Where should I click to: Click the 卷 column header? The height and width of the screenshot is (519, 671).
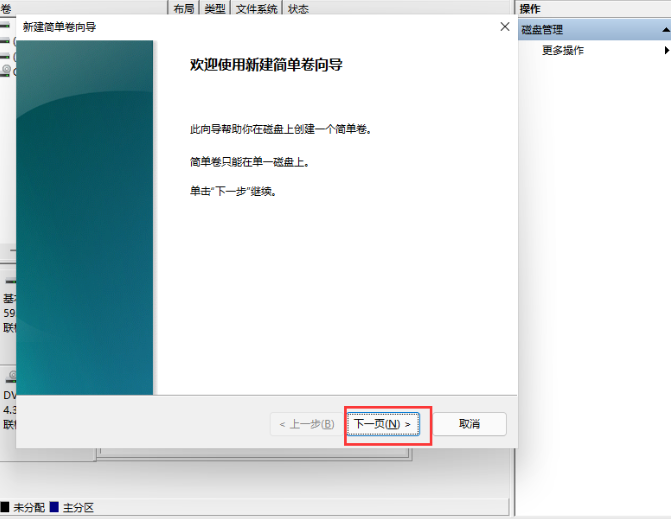click(x=6, y=8)
